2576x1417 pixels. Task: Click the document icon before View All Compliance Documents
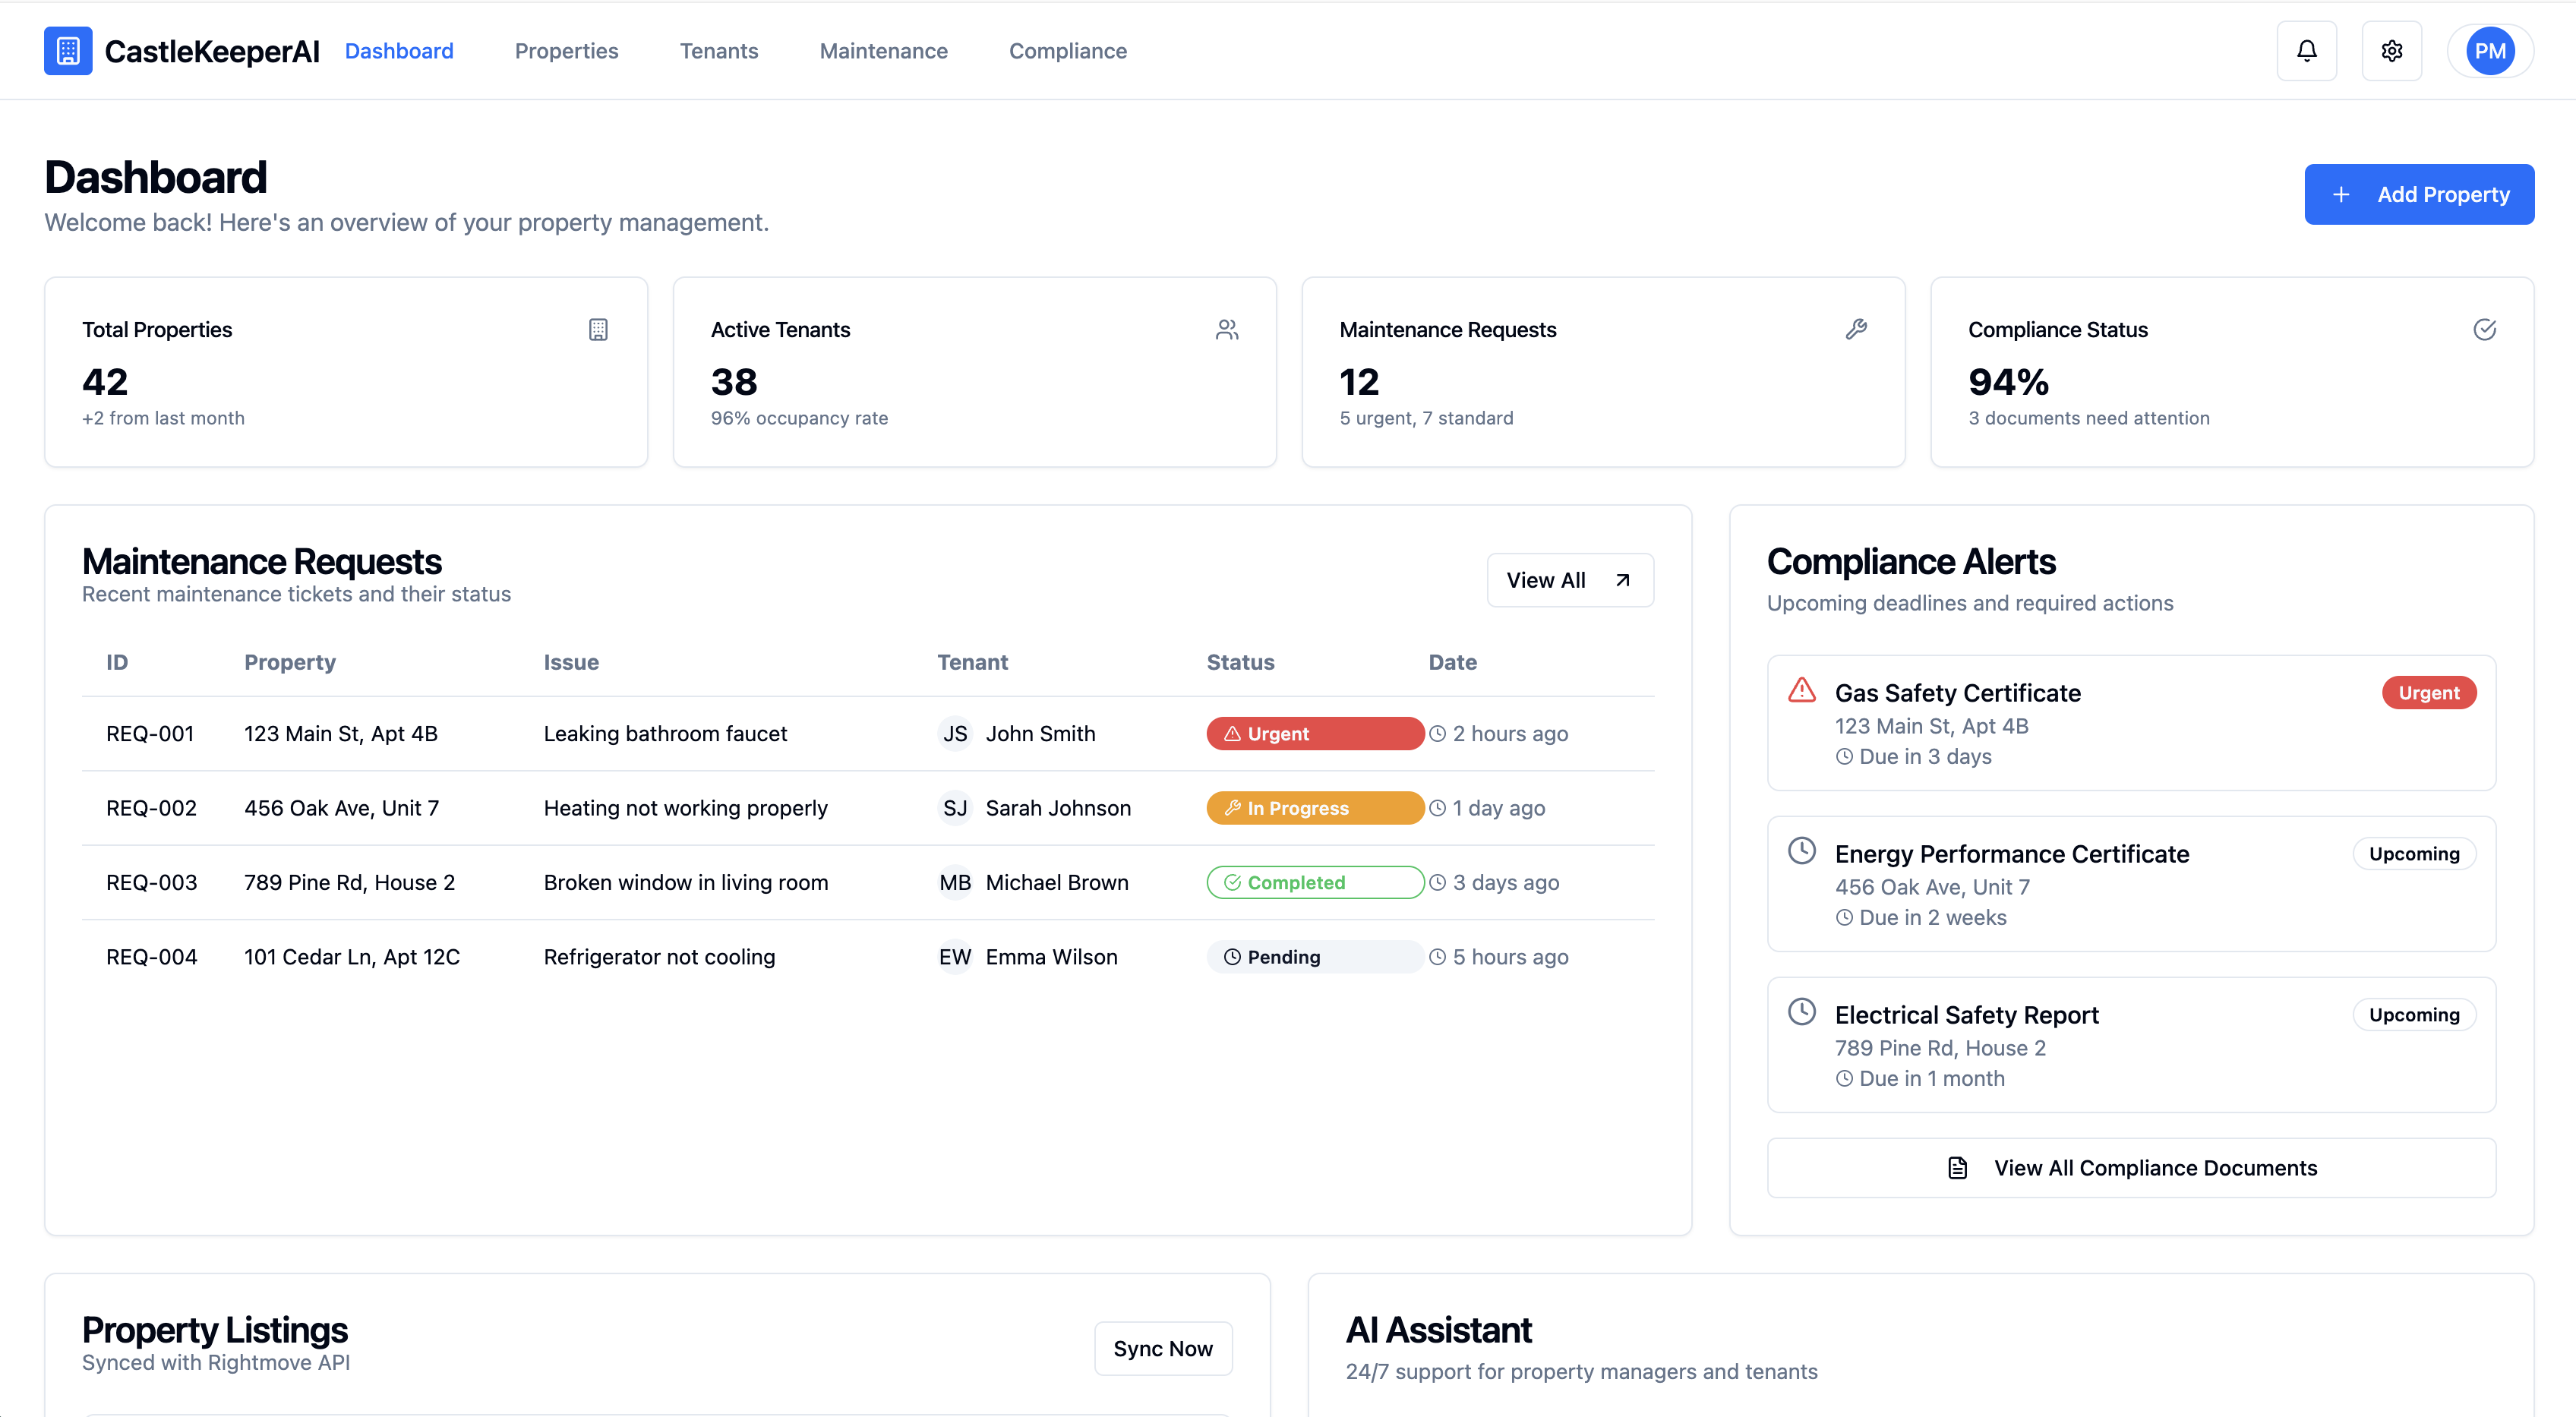[1957, 1167]
